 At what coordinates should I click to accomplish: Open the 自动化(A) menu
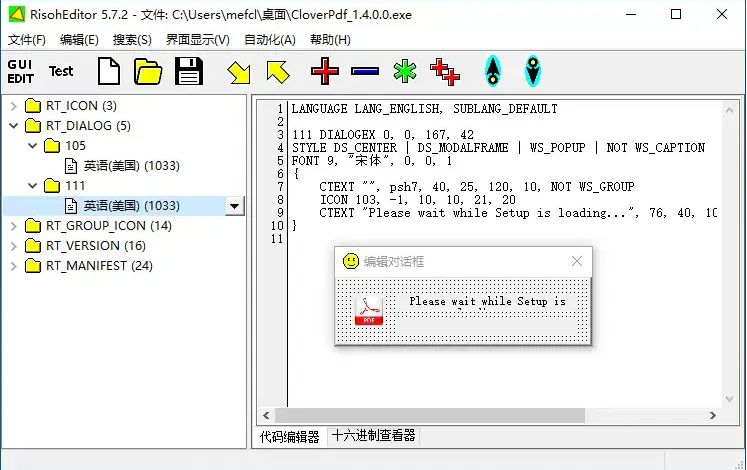(x=270, y=40)
